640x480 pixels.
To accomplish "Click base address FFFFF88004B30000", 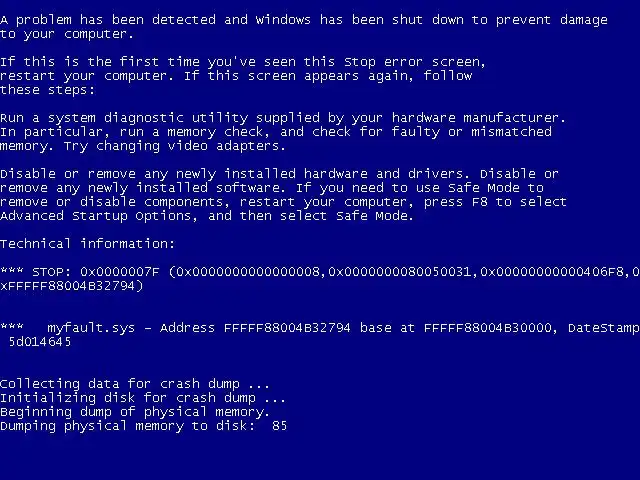I will [x=488, y=328].
